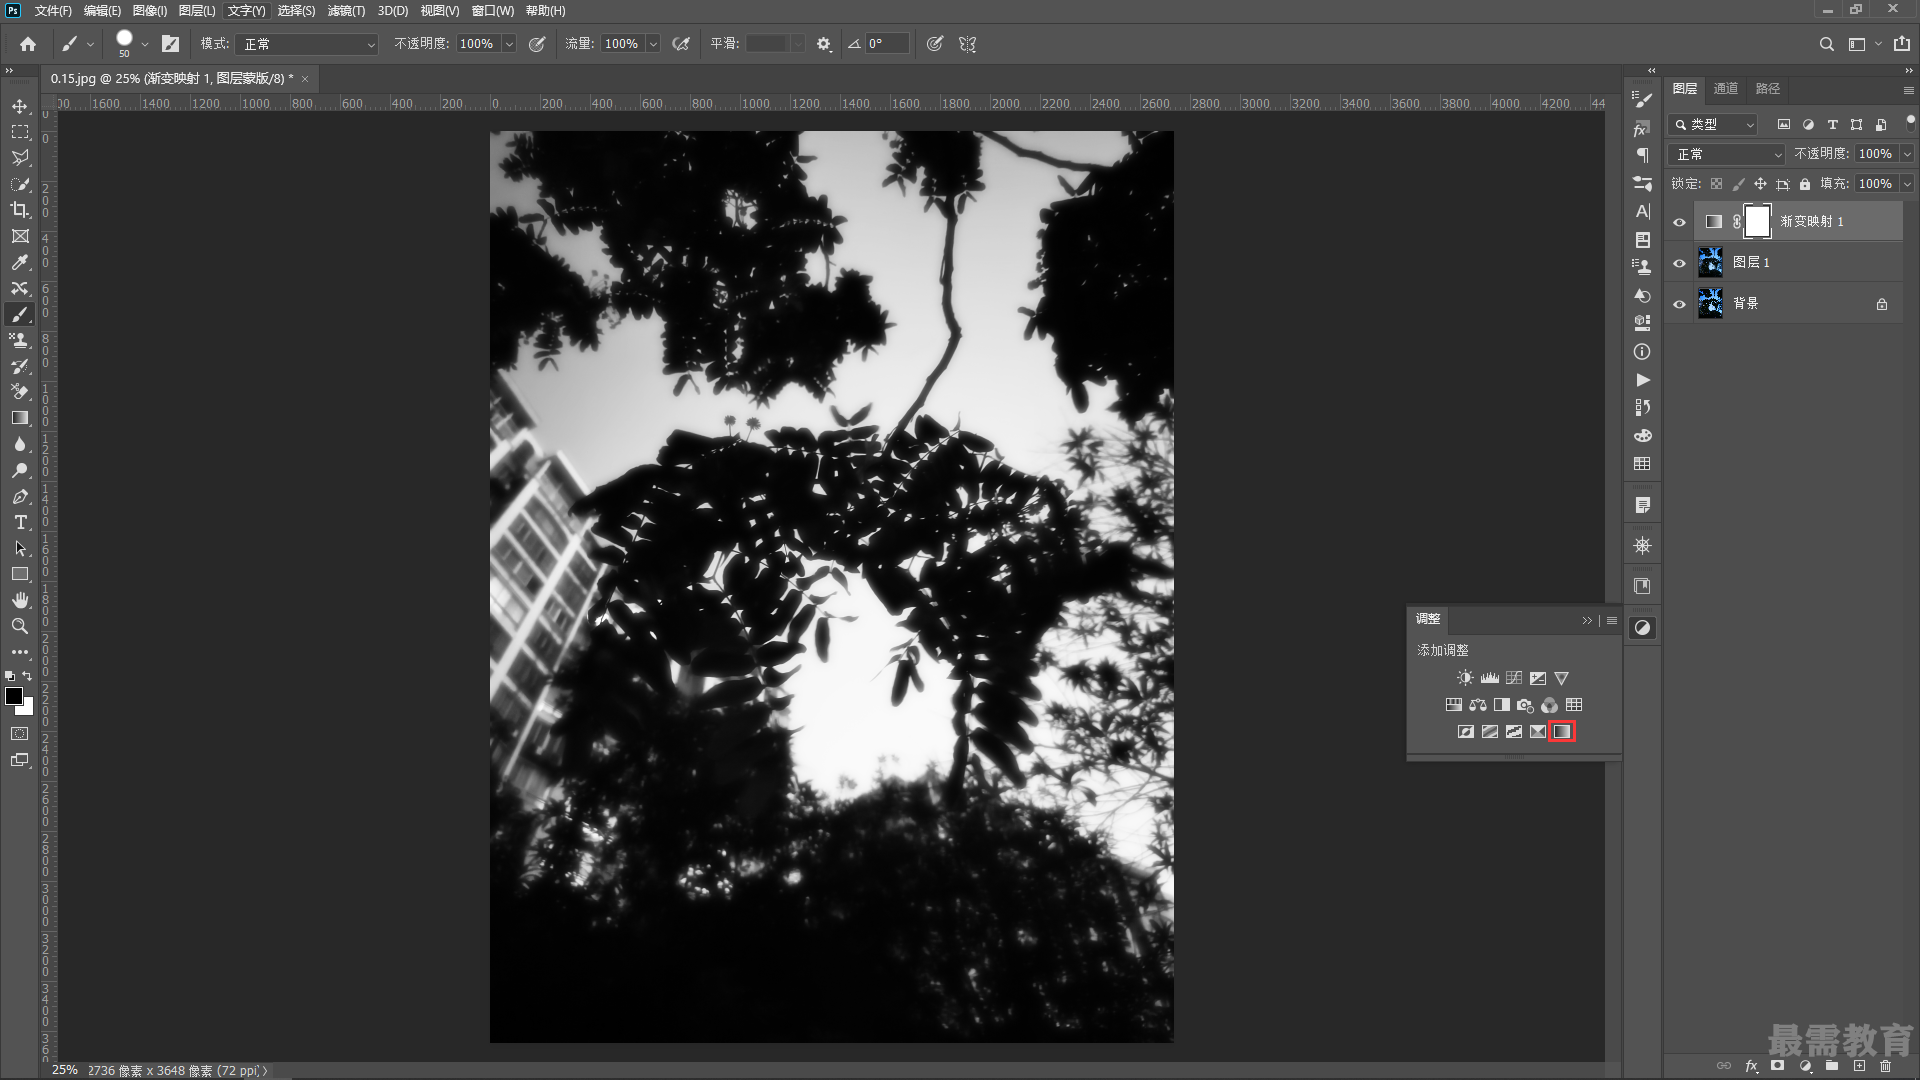Image resolution: width=1920 pixels, height=1080 pixels.
Task: Hide the 图层 1 layer
Action: pos(1680,263)
